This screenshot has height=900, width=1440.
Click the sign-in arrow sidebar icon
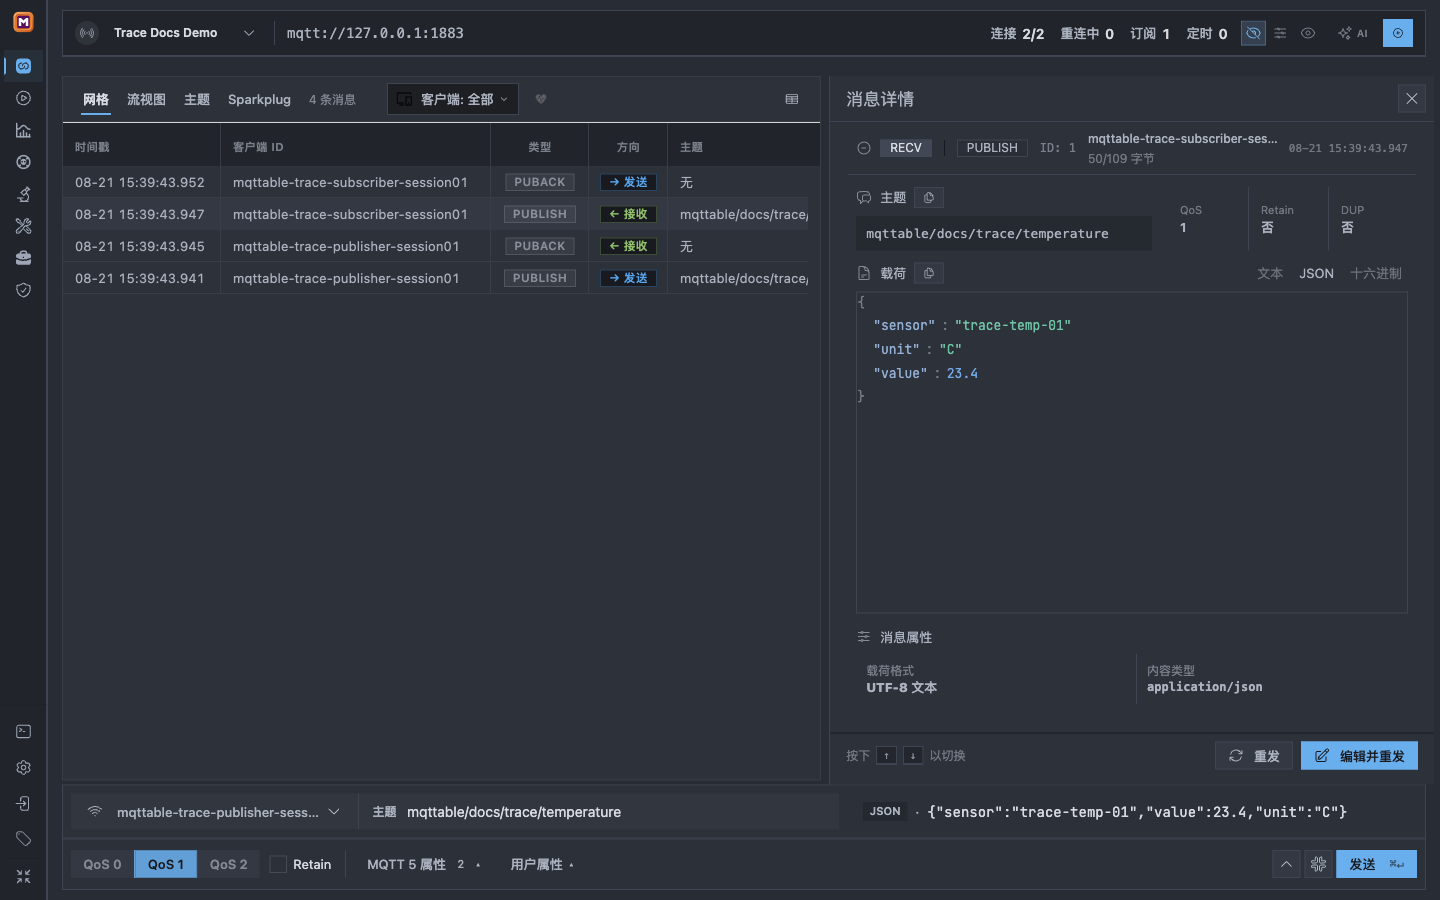click(23, 804)
